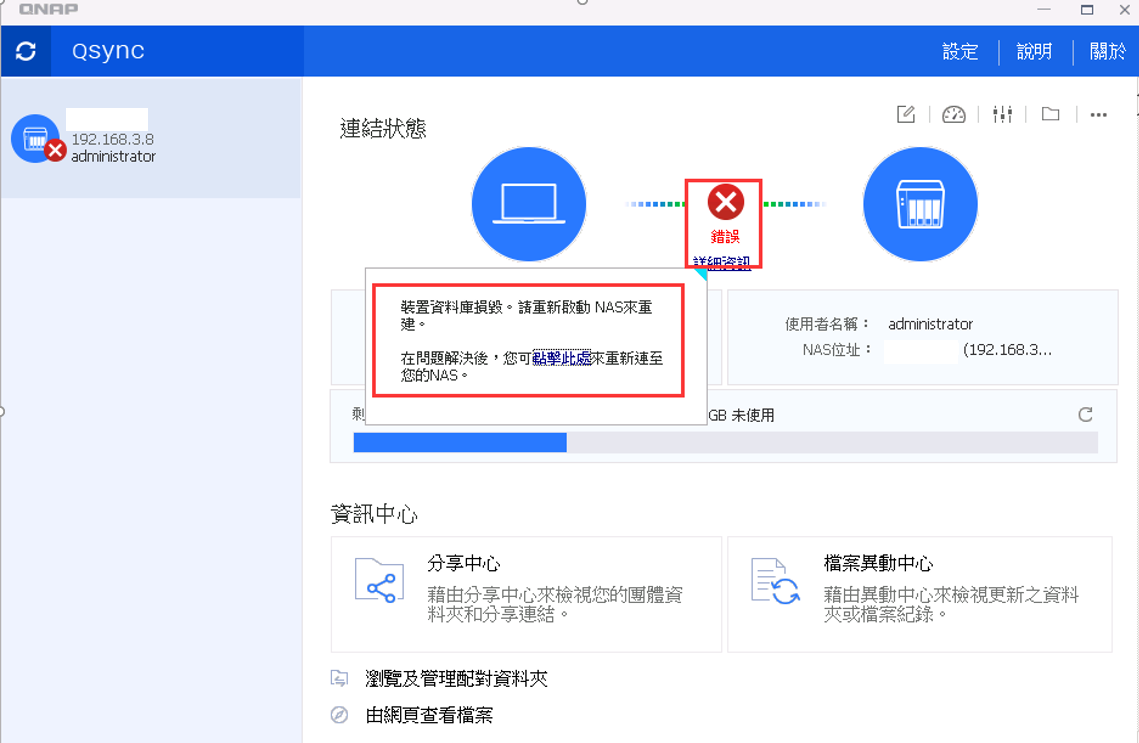This screenshot has height=743, width=1139.
Task: Open the sliders preferences icon
Action: coord(1002,115)
